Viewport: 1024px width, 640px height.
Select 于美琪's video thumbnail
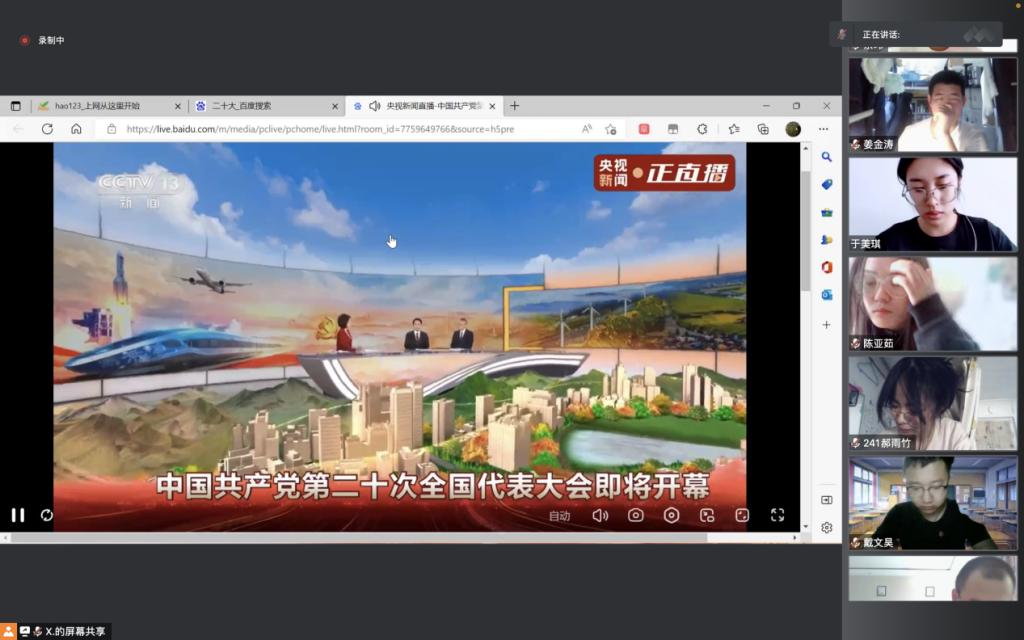(x=932, y=204)
